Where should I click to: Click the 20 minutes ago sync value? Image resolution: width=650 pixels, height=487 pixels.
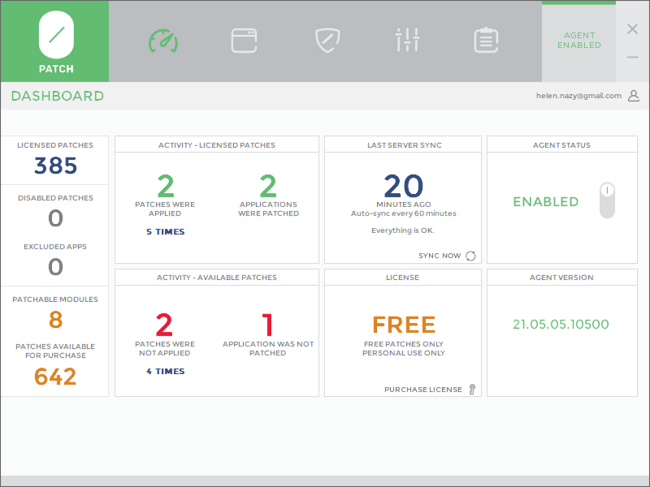(x=403, y=186)
